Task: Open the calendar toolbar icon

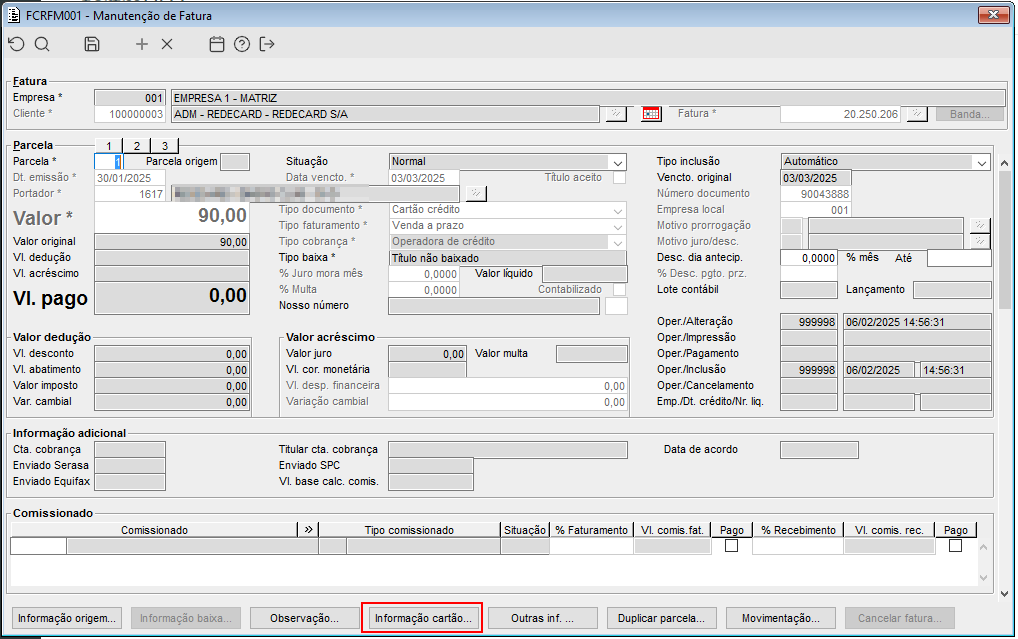Action: 217,44
